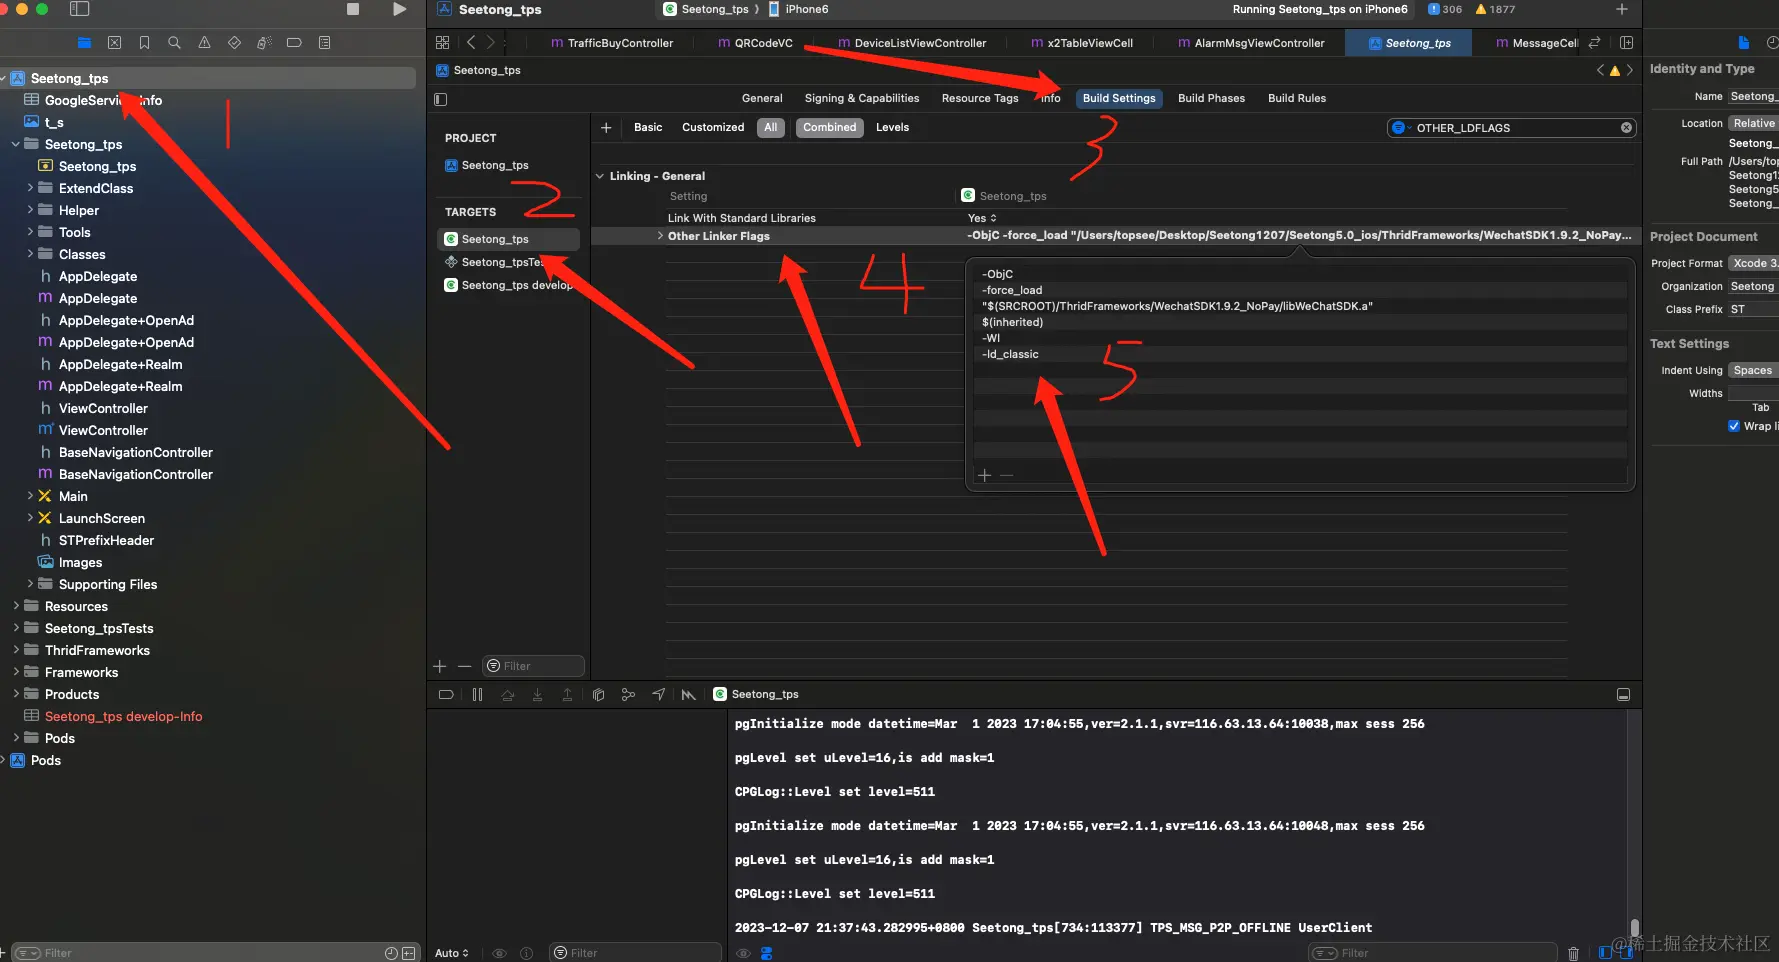The width and height of the screenshot is (1779, 962).
Task: Open the report navigator
Action: click(324, 43)
